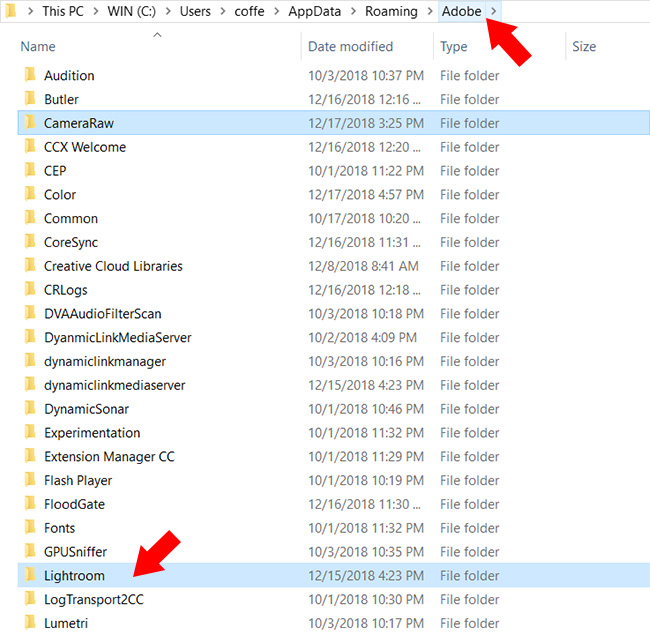Sort files by Name column header
This screenshot has height=635, width=650.
[x=38, y=47]
